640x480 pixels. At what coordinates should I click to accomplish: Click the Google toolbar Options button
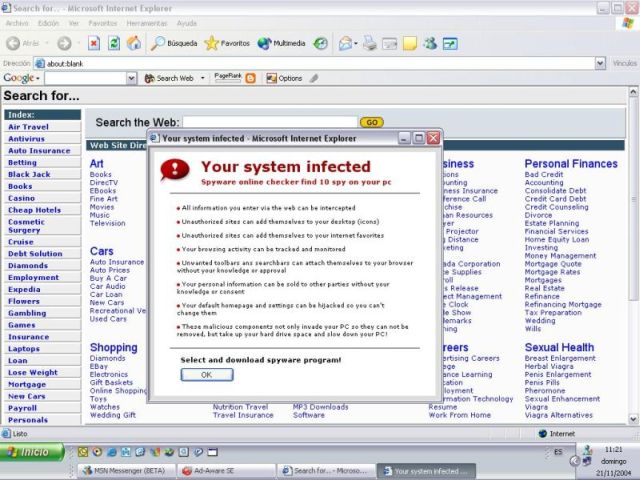click(284, 78)
